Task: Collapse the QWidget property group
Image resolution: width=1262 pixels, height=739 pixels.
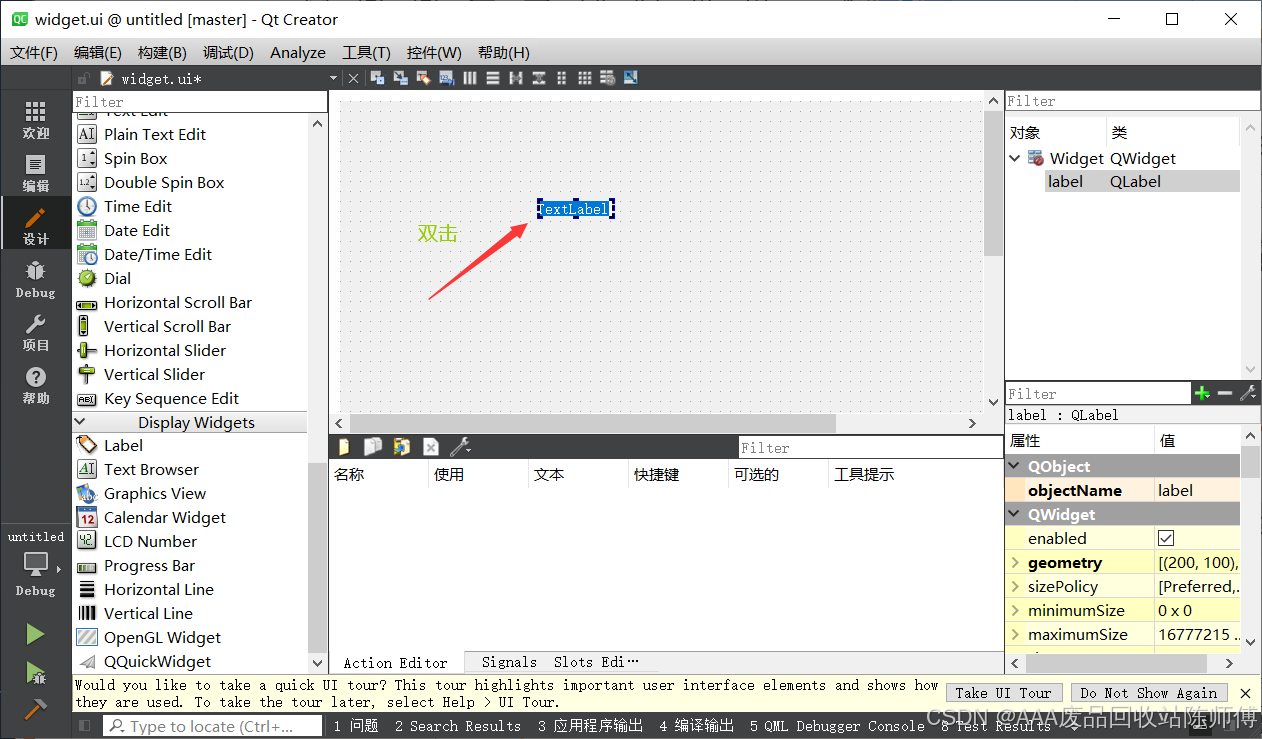Action: [1015, 514]
